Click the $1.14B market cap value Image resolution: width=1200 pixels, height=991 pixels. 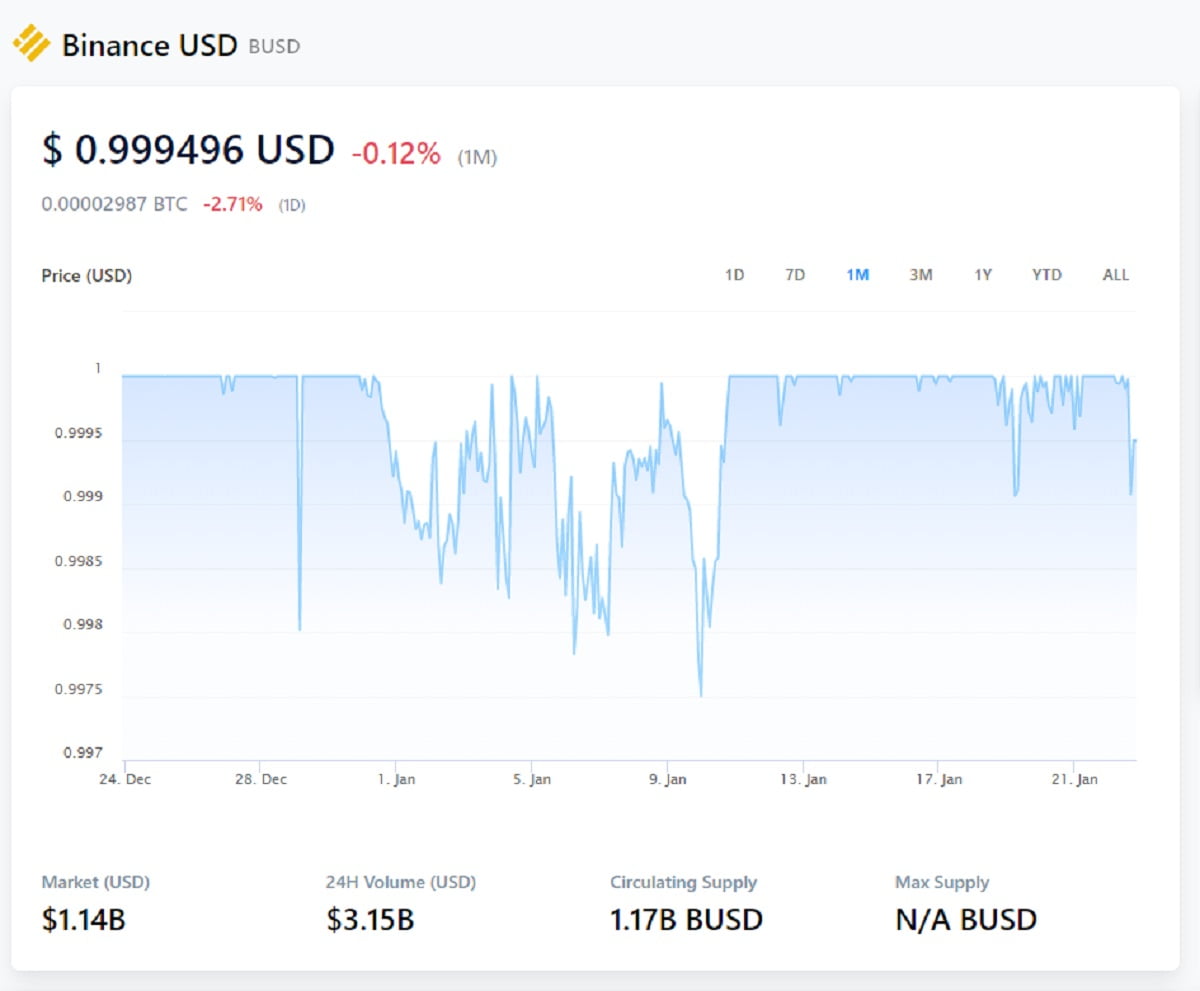(84, 919)
